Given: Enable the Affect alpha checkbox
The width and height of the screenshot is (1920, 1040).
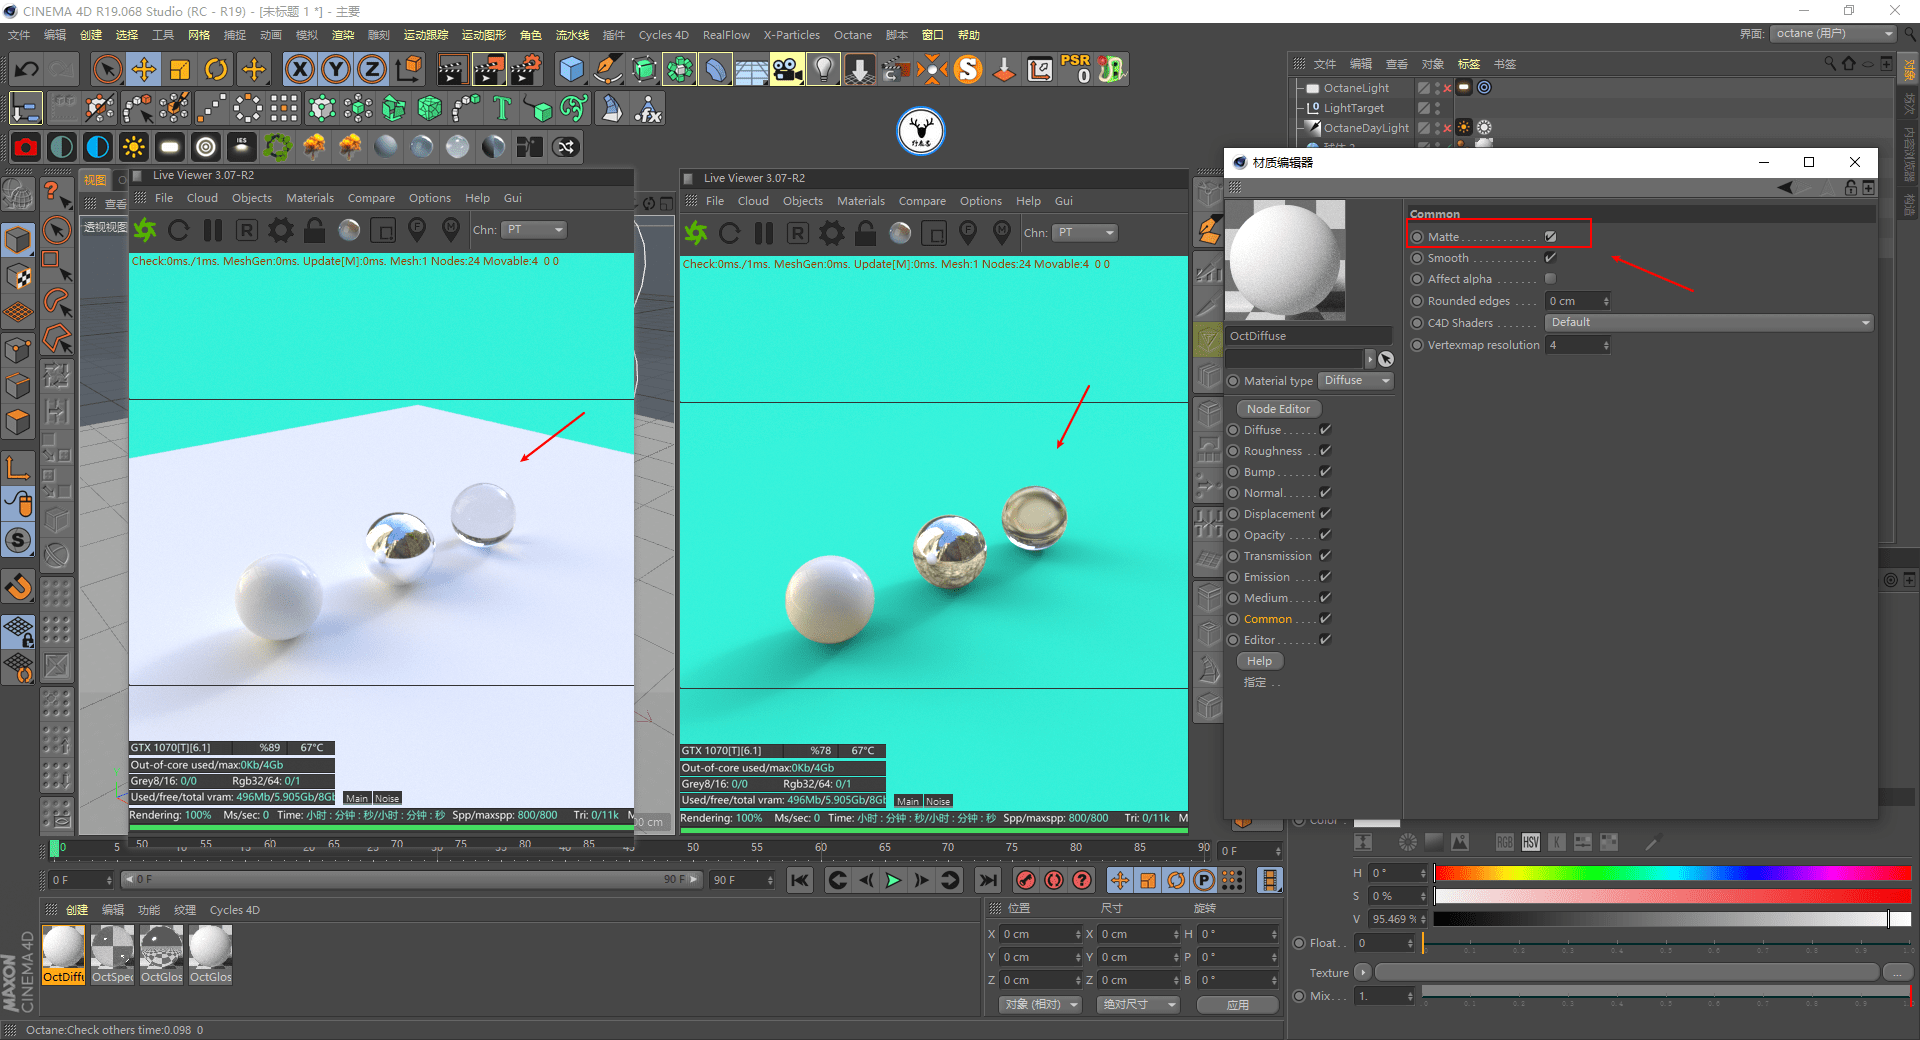Looking at the screenshot, I should coord(1550,279).
